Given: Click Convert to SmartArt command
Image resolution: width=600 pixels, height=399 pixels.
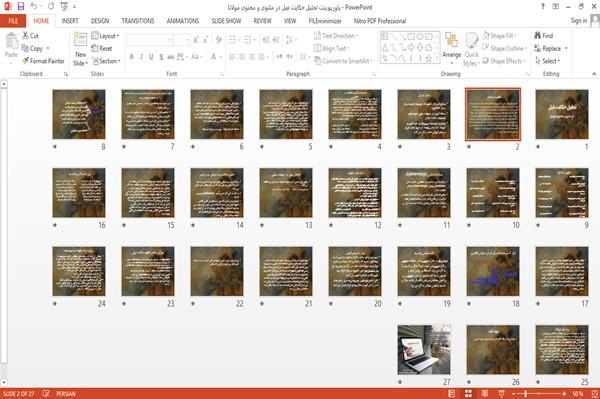Looking at the screenshot, I should 342,61.
